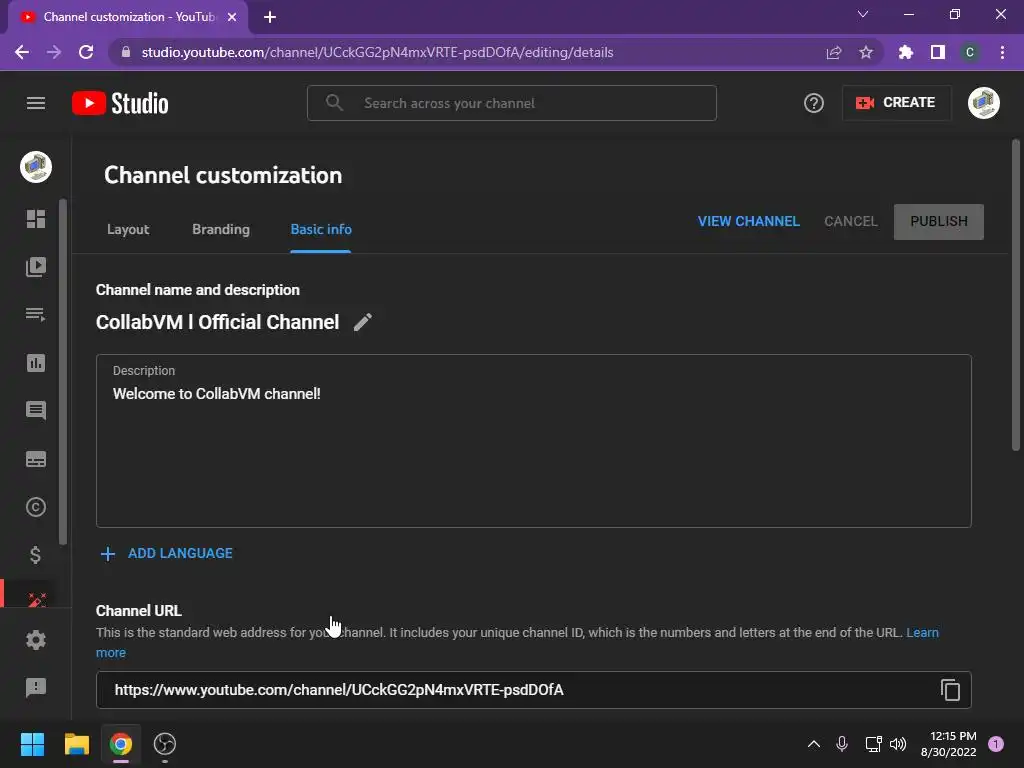
Task: Open Dashboard from sidebar
Action: coord(36,219)
